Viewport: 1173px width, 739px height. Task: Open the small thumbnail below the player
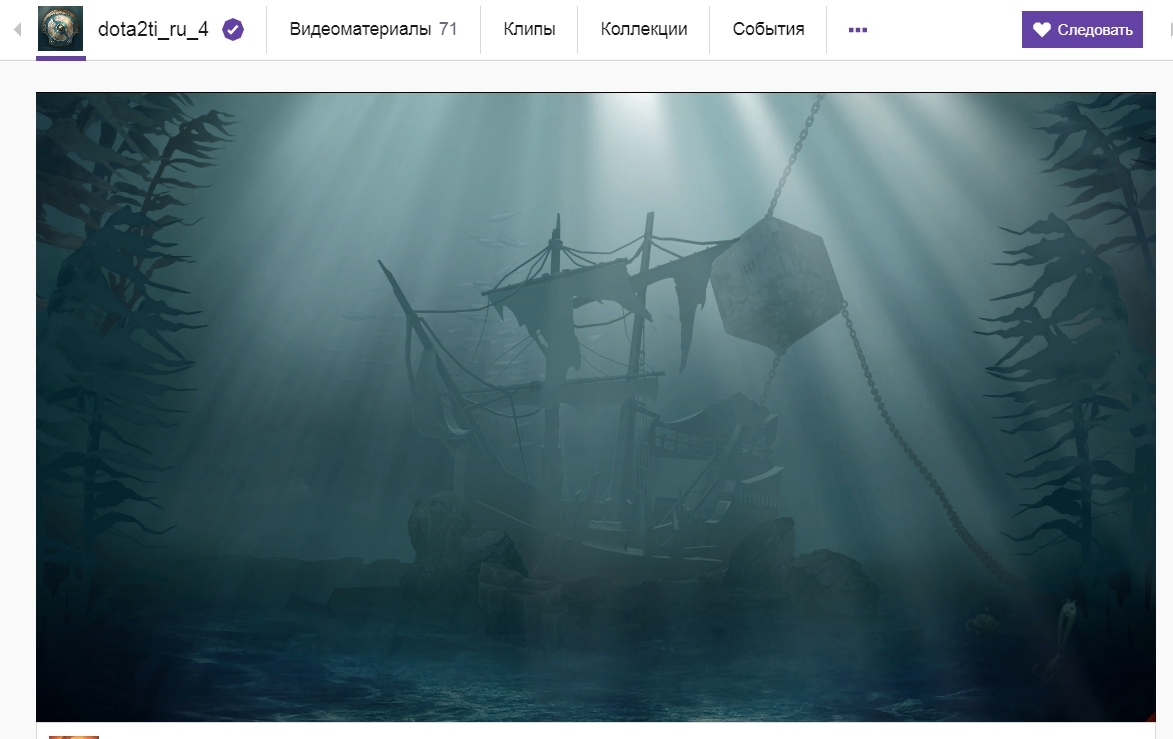[x=73, y=737]
